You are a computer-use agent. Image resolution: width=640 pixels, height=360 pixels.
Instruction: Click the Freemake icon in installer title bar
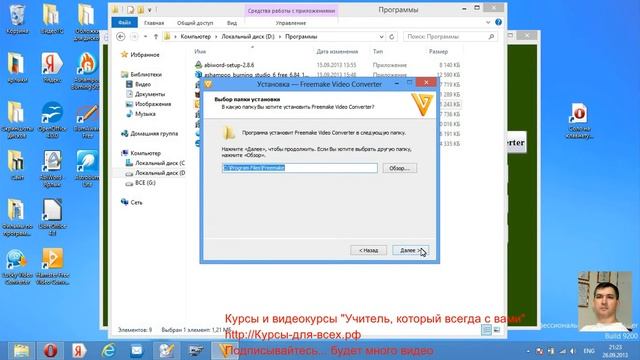pos(208,84)
